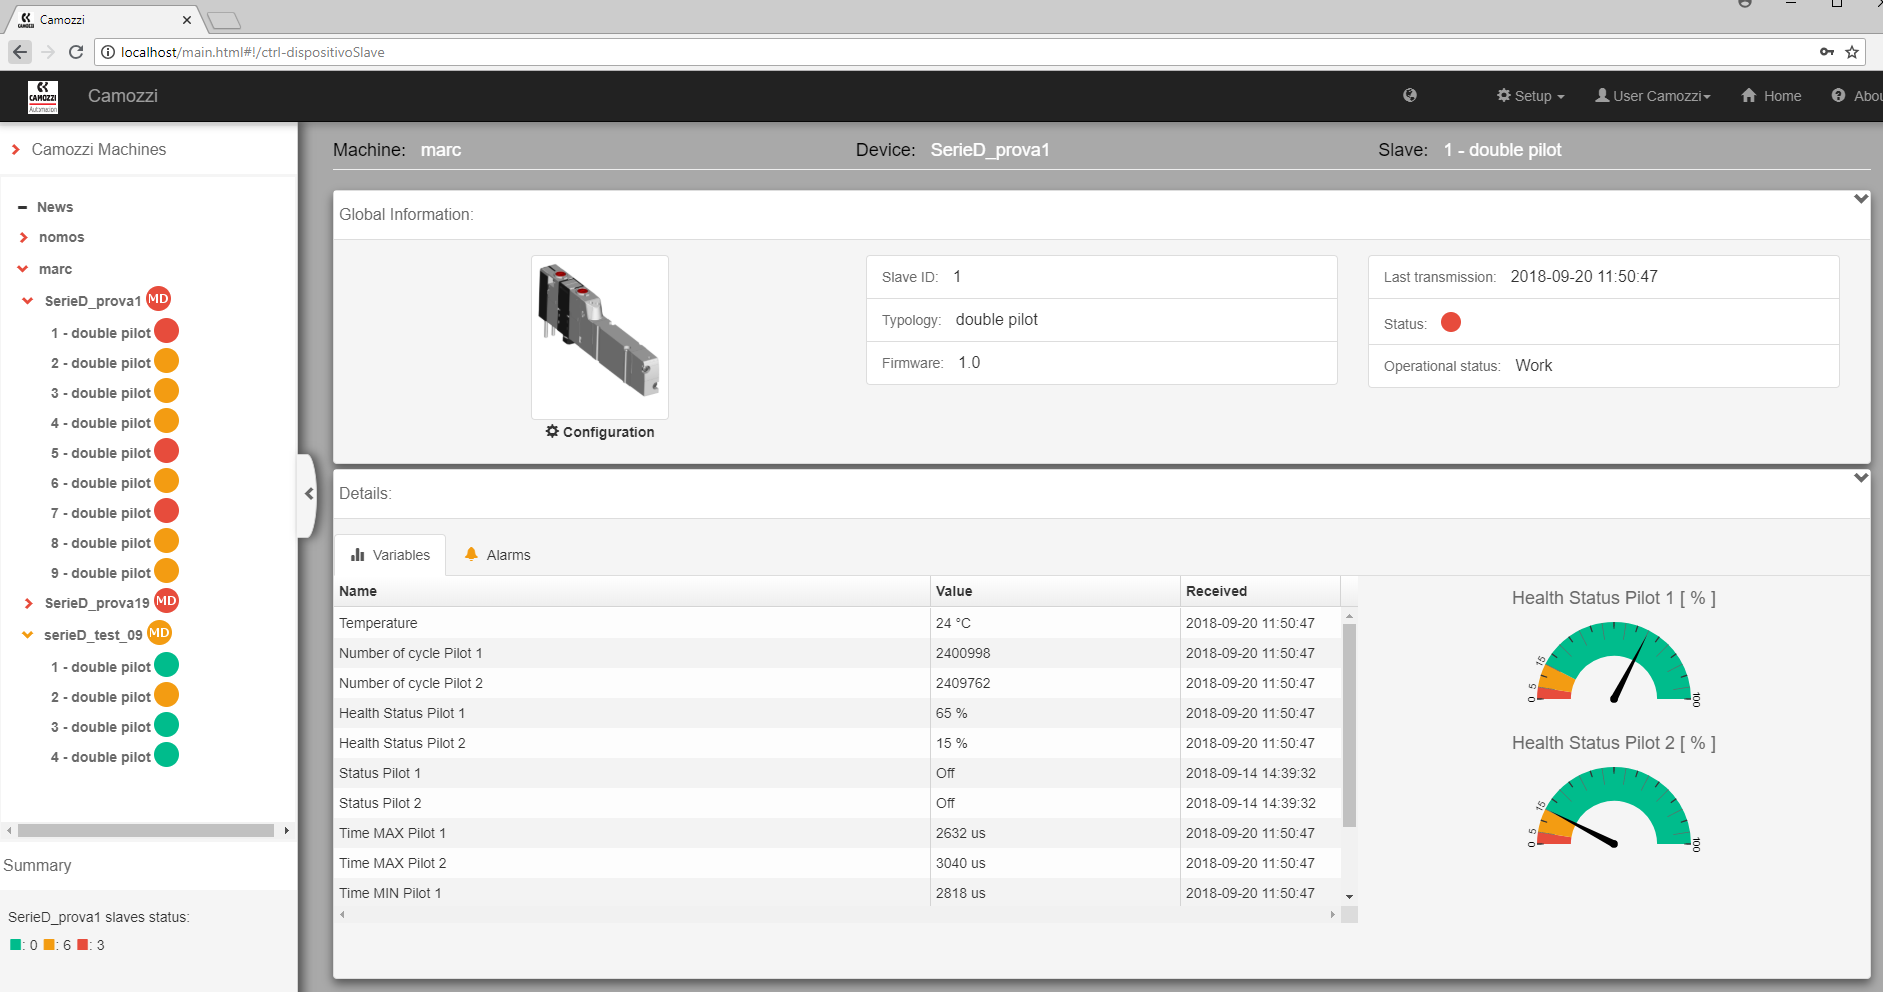This screenshot has width=1883, height=992.
Task: Open the Configuration gear link
Action: (600, 432)
